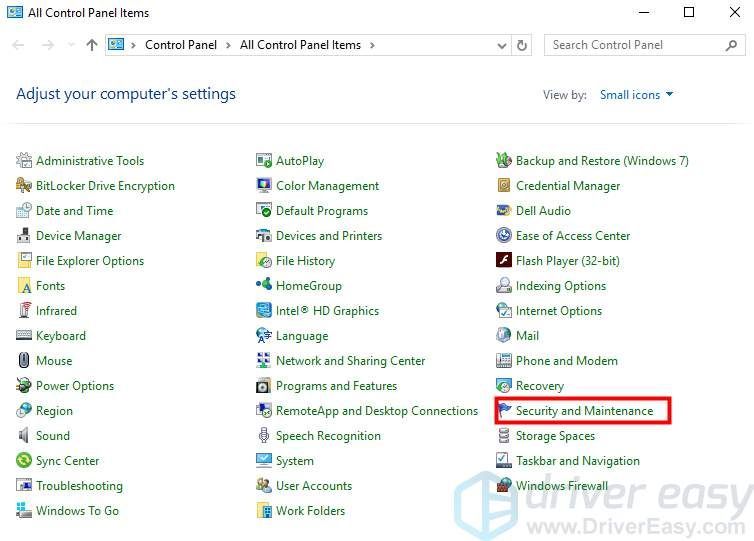Open the Default Programs icon
The height and width of the screenshot is (541, 754).
(x=264, y=210)
